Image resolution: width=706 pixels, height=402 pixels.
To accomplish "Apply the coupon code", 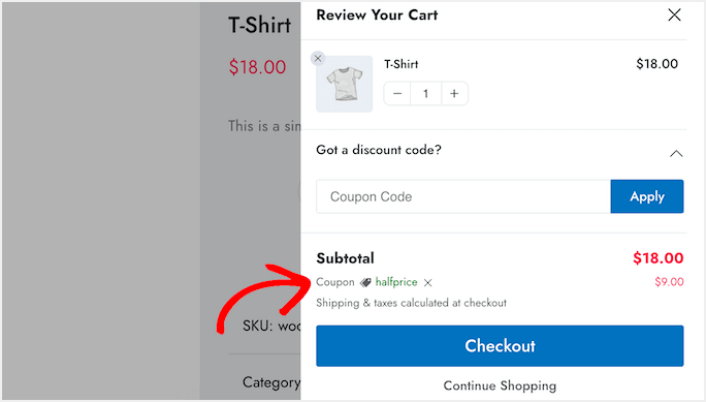I will (x=647, y=197).
